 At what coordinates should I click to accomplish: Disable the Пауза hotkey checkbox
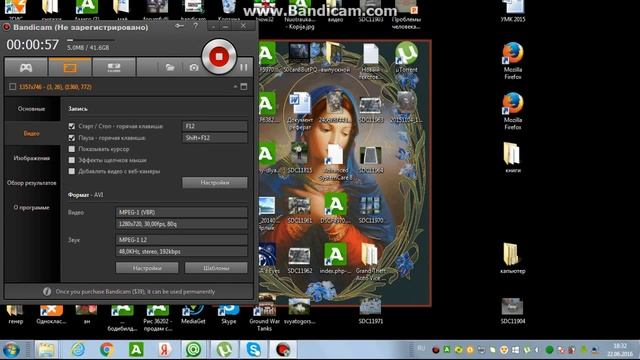coord(72,138)
